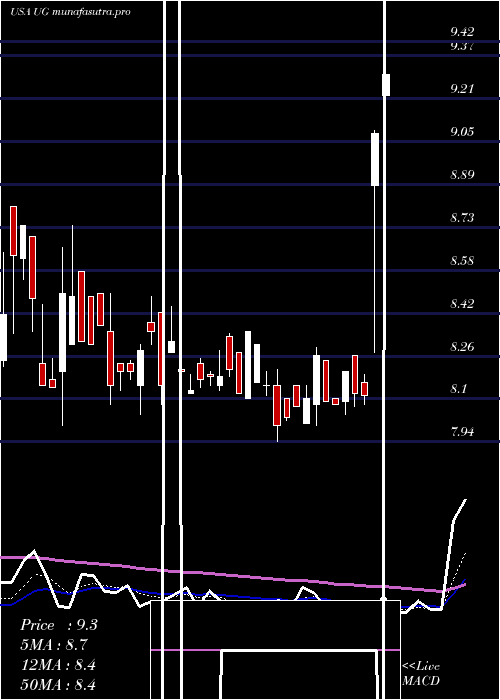Image resolution: width=500 pixels, height=700 pixels.
Task: Click the '5MA : 8.7' readout
Action: click(54, 645)
